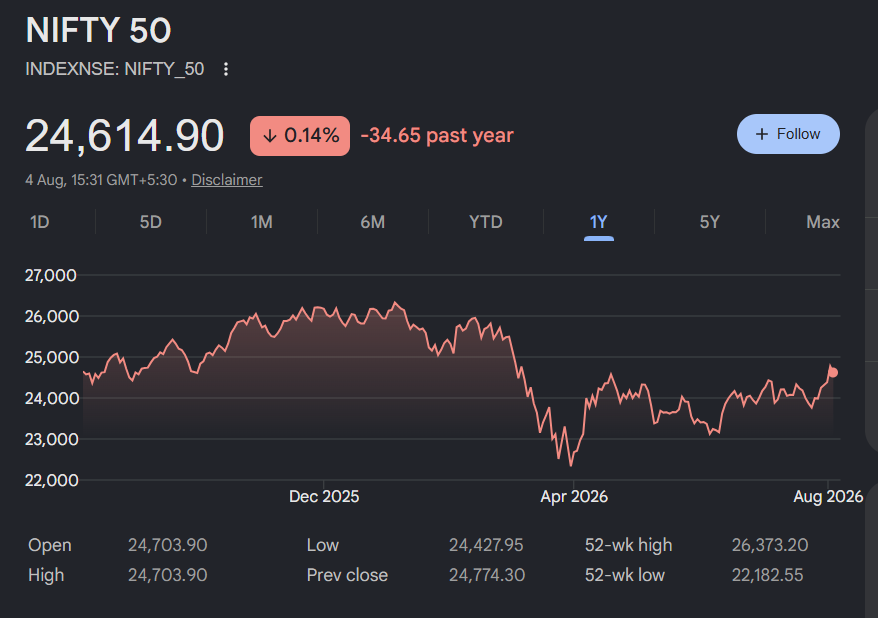
Task: Click the NIFTY 50 title
Action: (98, 30)
